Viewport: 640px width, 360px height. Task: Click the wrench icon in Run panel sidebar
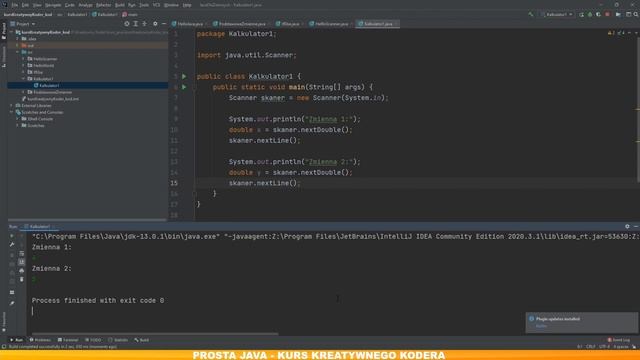pyautogui.click(x=12, y=244)
